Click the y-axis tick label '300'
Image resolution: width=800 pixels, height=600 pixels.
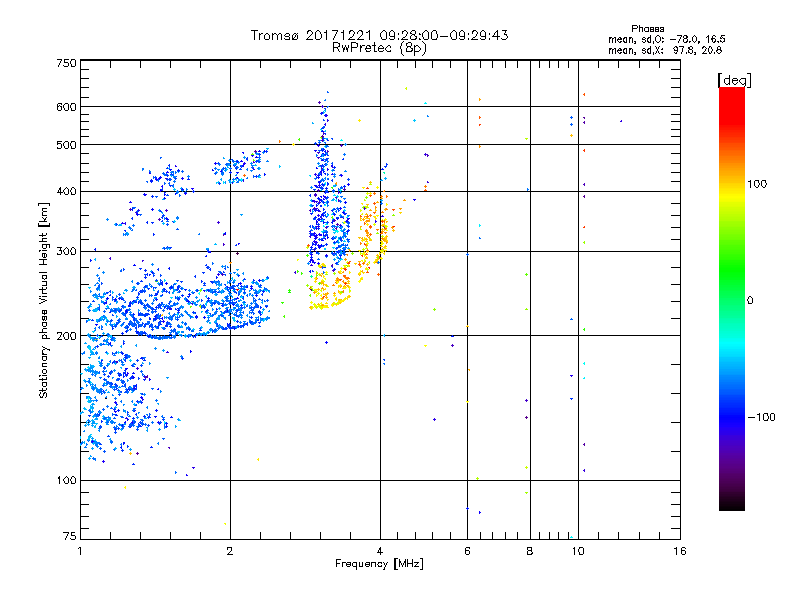coord(66,251)
